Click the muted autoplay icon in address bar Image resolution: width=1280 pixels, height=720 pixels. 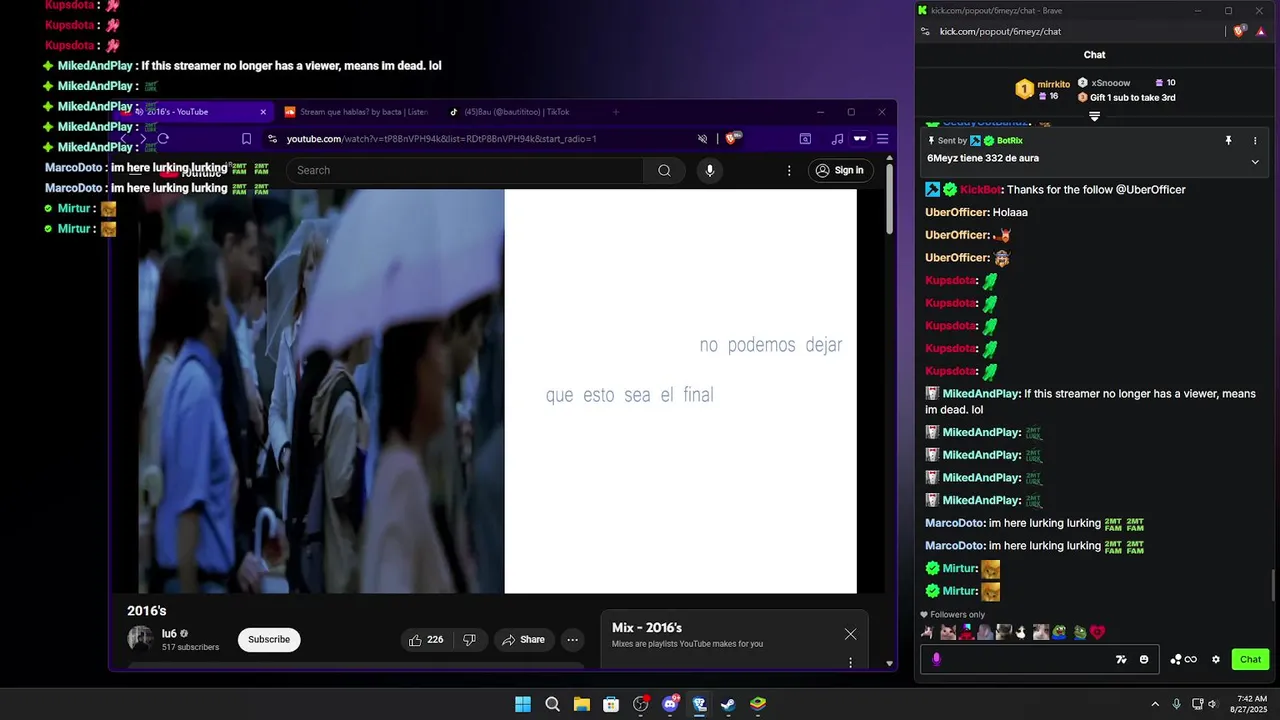point(702,139)
